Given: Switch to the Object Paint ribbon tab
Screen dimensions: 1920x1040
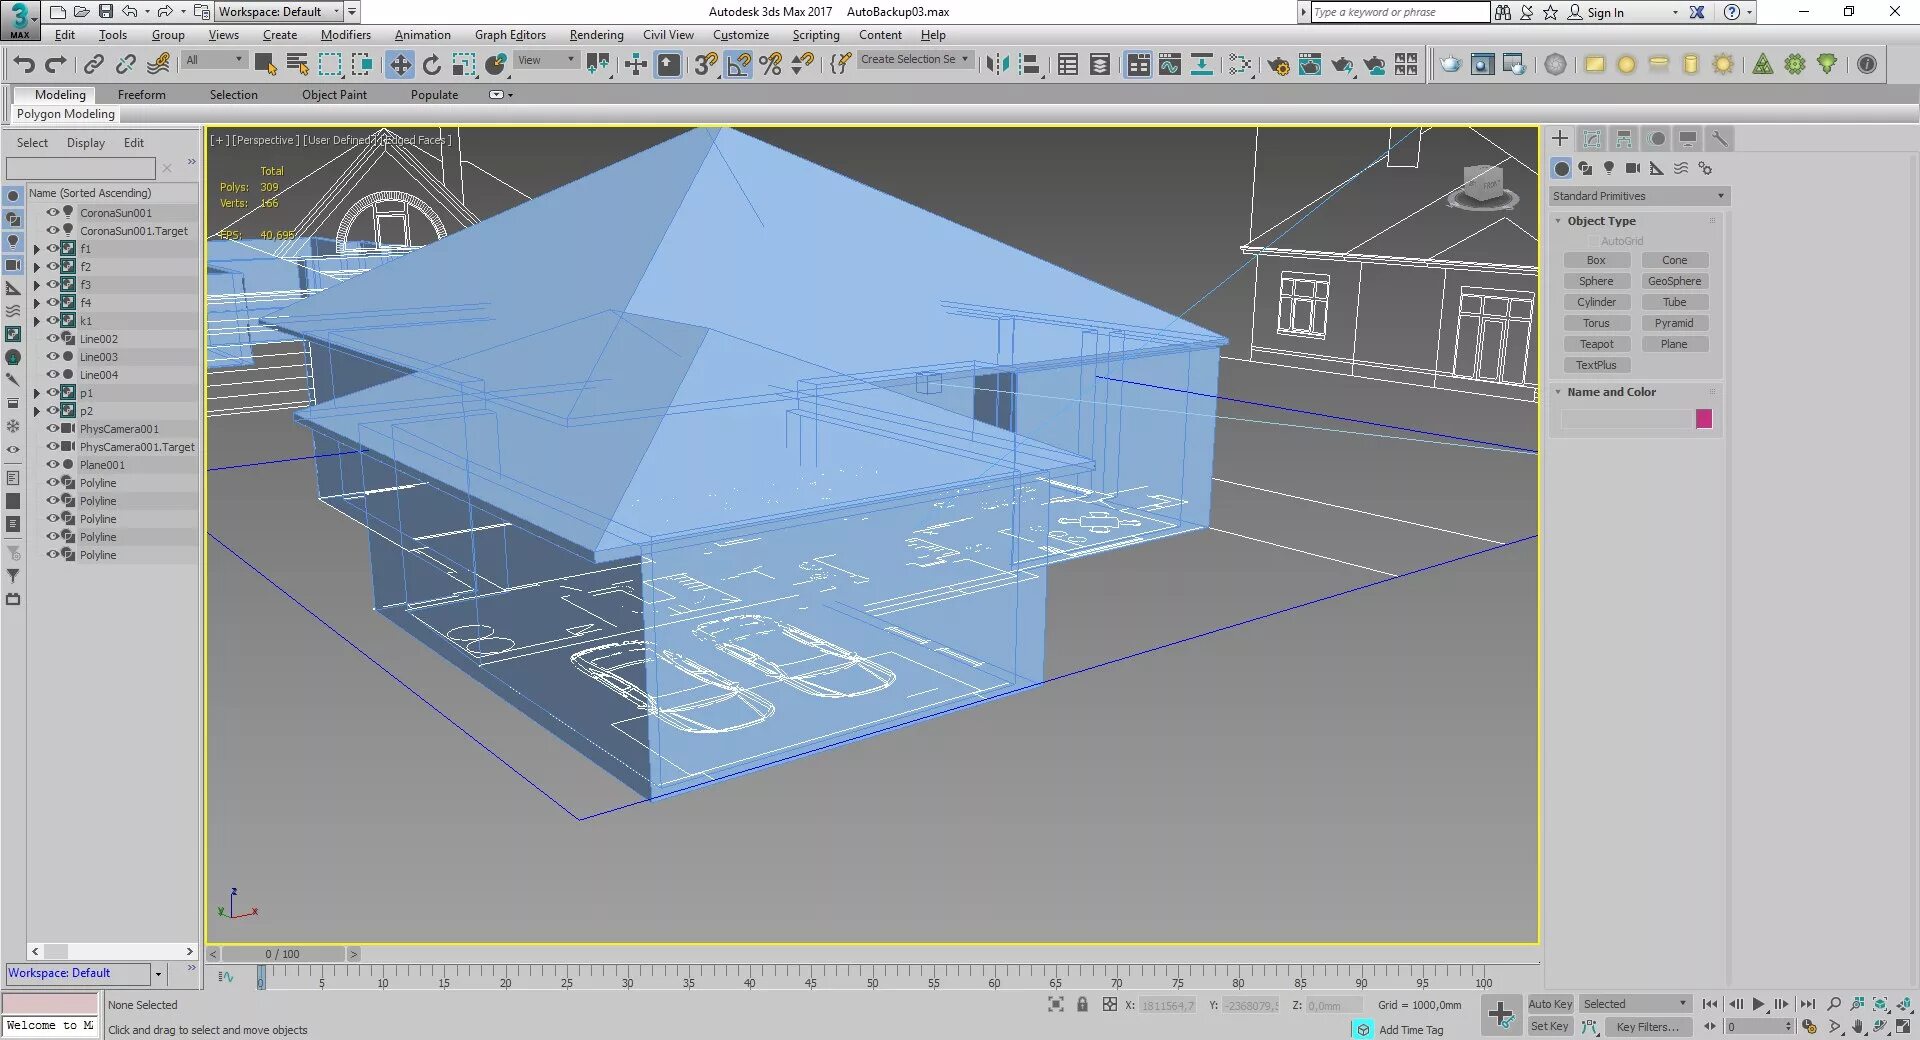Looking at the screenshot, I should pyautogui.click(x=334, y=95).
